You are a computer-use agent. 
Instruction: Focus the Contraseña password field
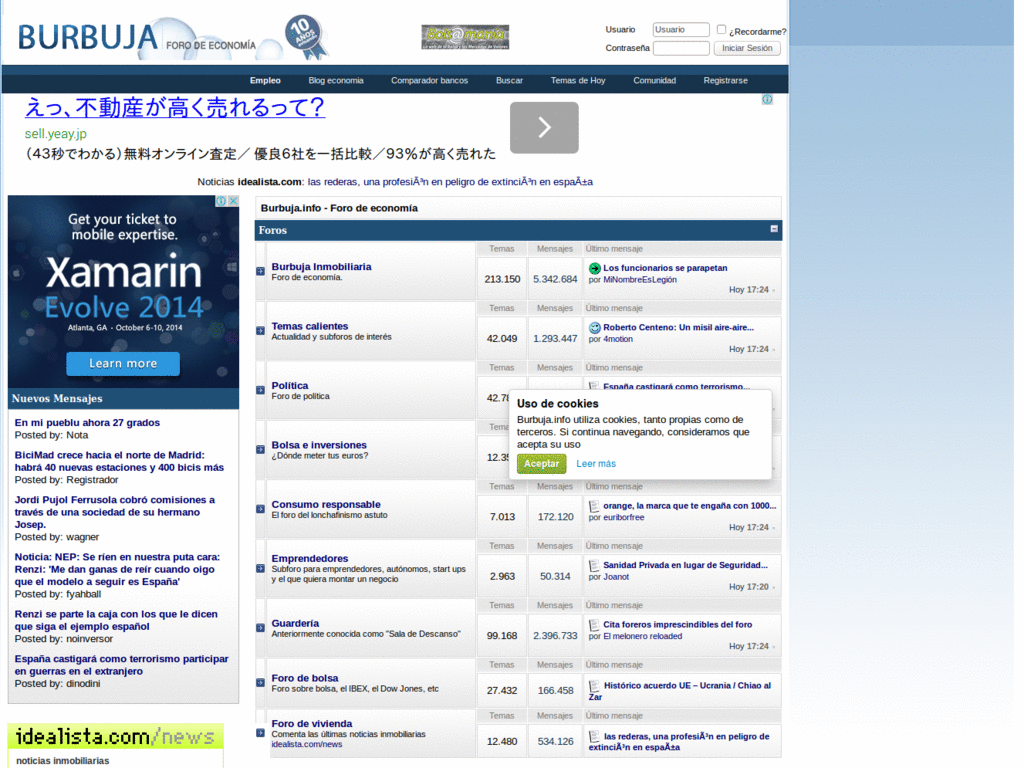680,48
